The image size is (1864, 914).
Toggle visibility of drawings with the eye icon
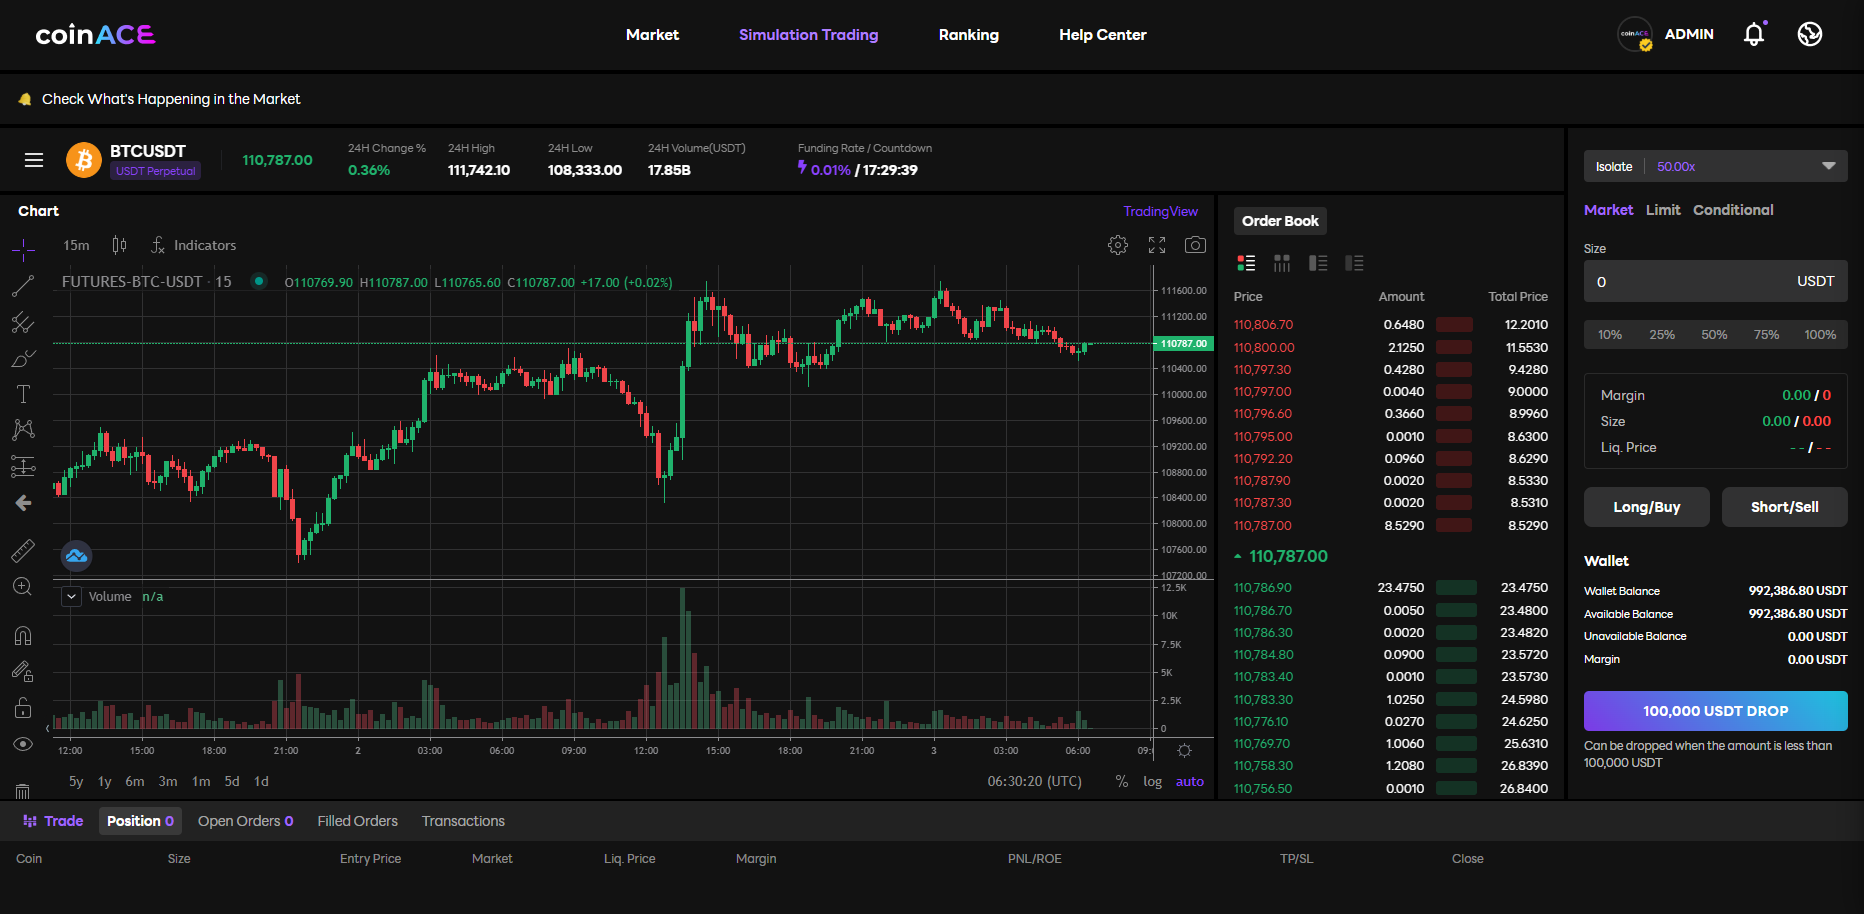24,743
